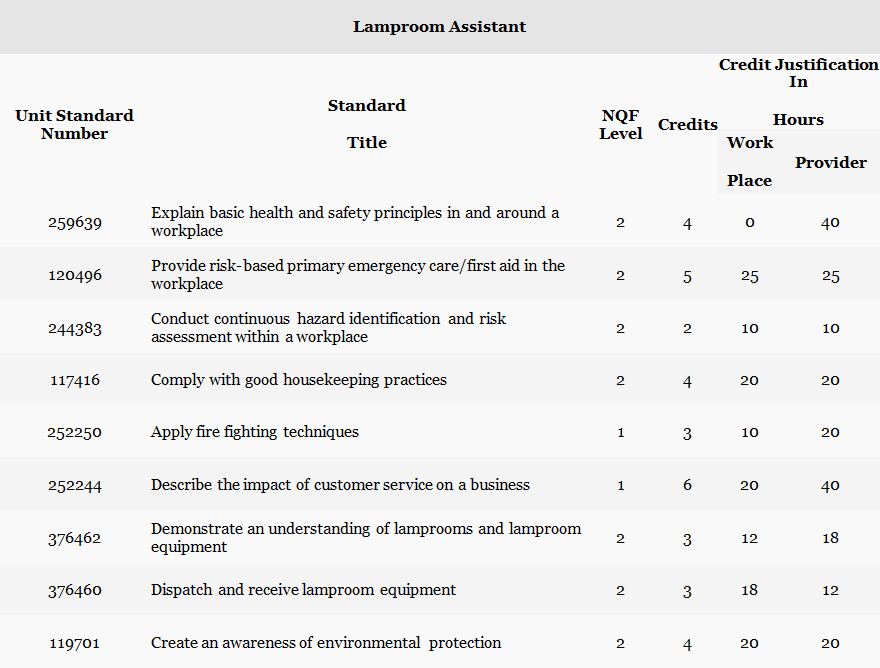Select the 'Apply fire fighting techniques' title
This screenshot has height=668, width=880.
click(255, 433)
